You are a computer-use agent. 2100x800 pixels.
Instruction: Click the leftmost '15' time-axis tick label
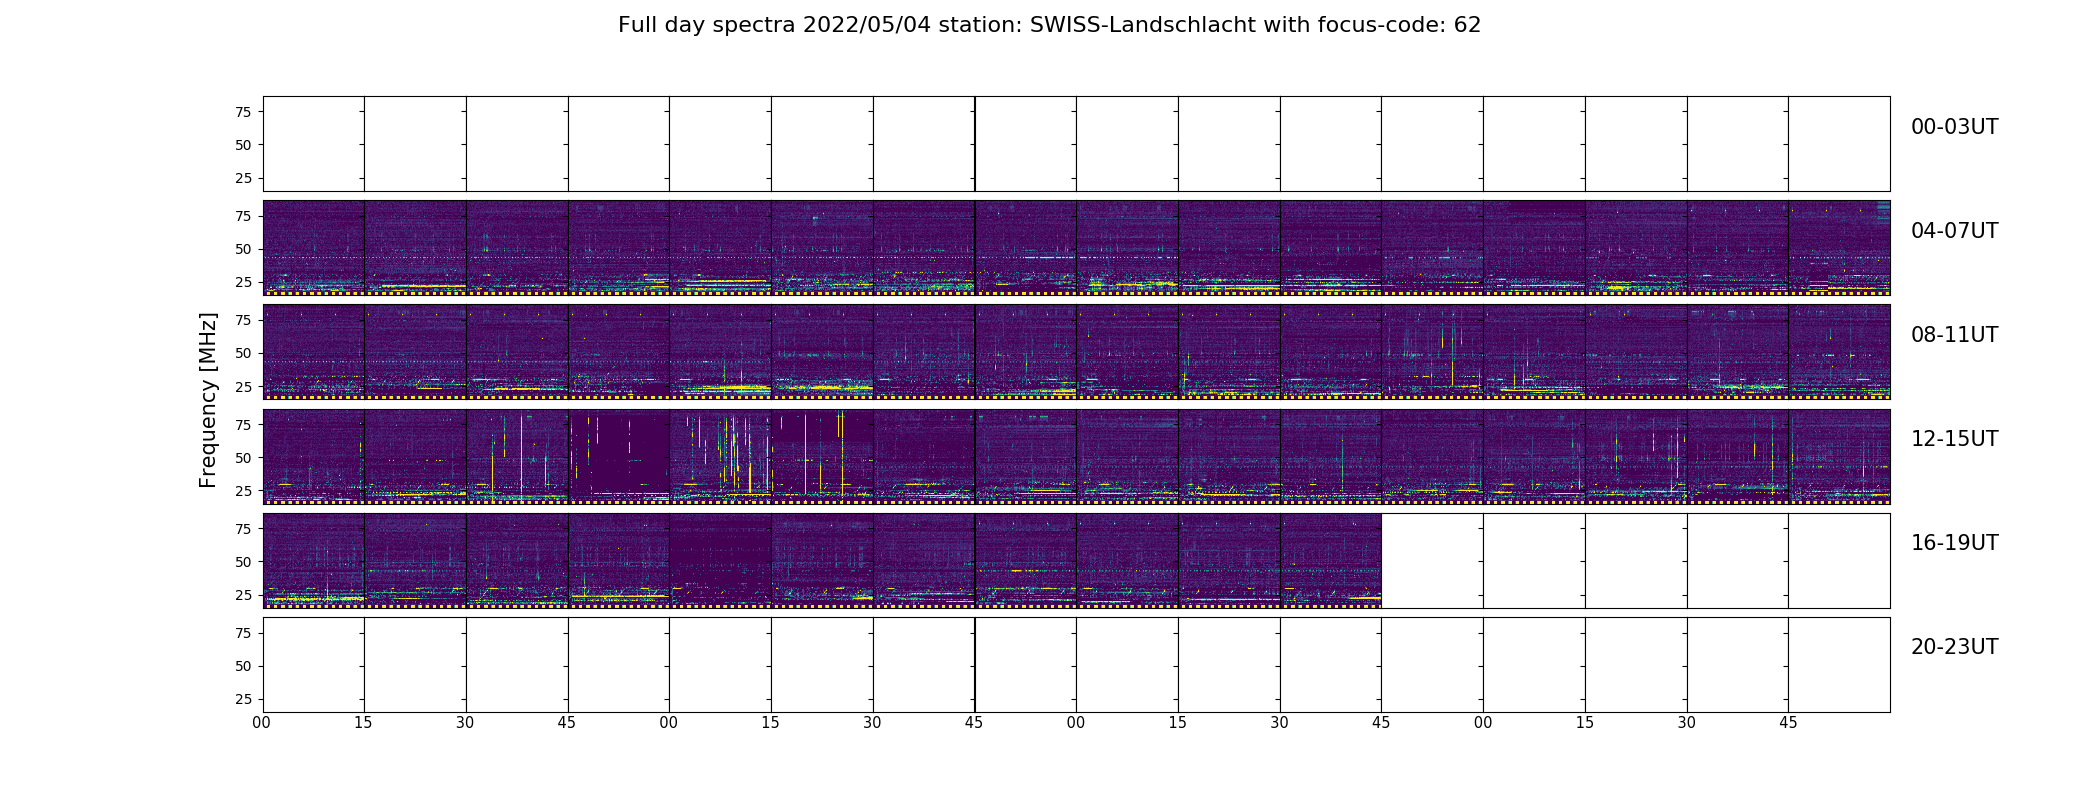(x=363, y=723)
